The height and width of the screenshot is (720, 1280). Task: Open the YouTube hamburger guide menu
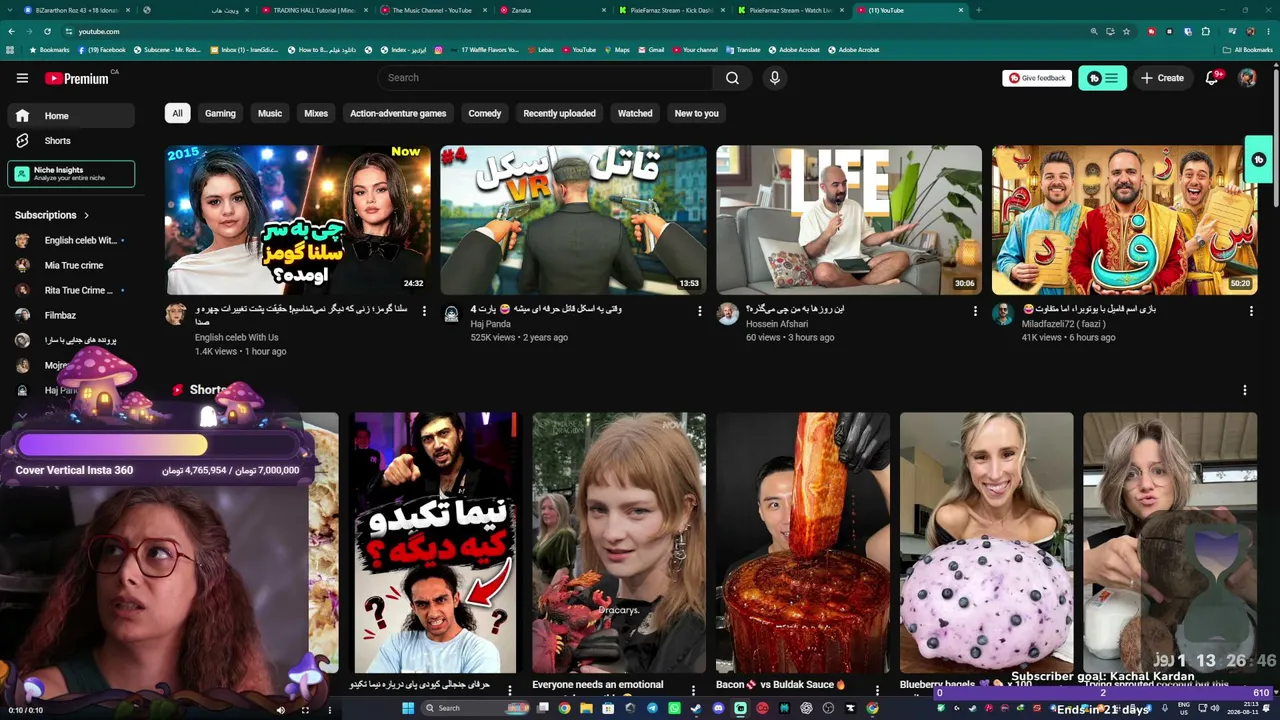coord(22,78)
